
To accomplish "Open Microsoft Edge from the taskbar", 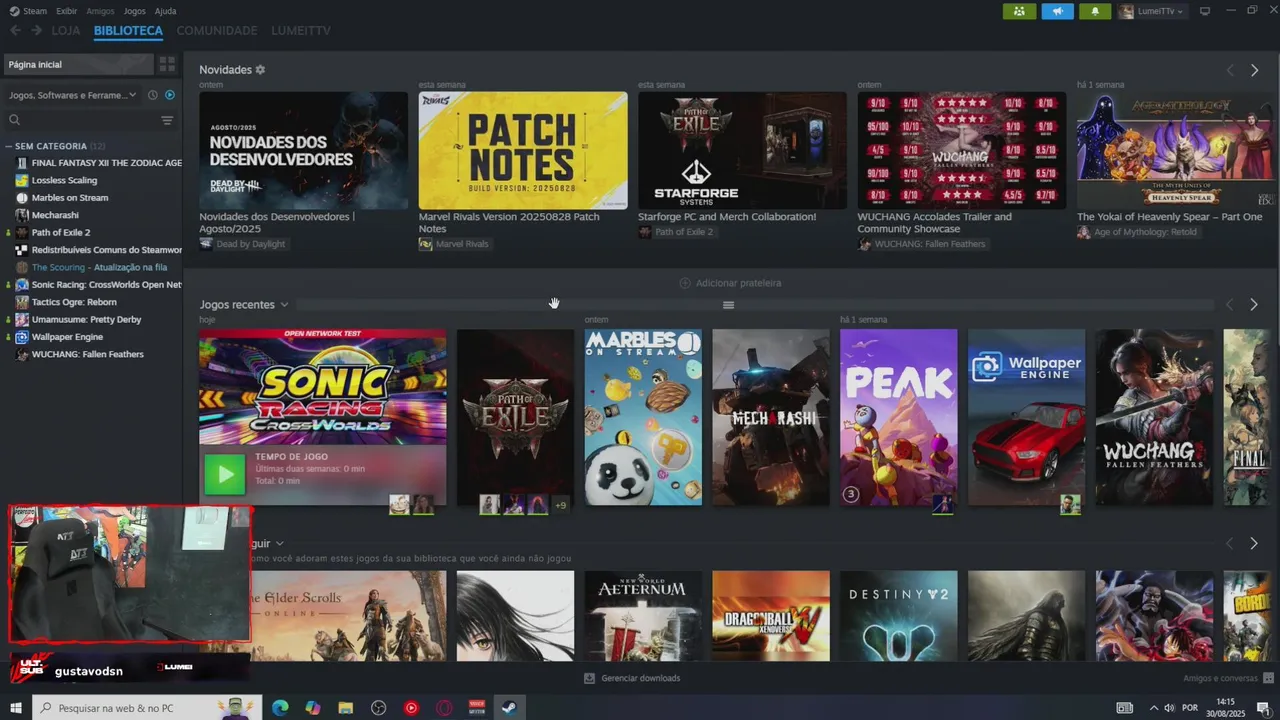I will click(279, 708).
